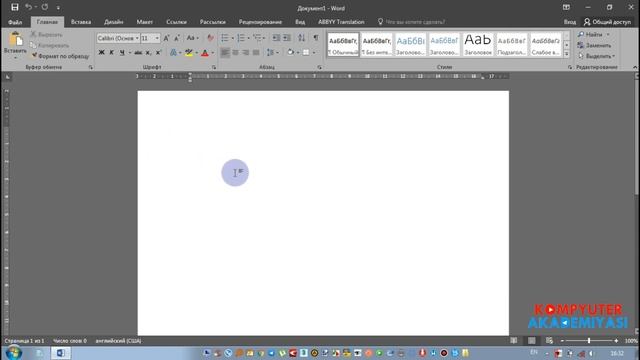Image resolution: width=640 pixels, height=360 pixels.
Task: Select Align Right paragraph alignment
Action: pos(245,52)
